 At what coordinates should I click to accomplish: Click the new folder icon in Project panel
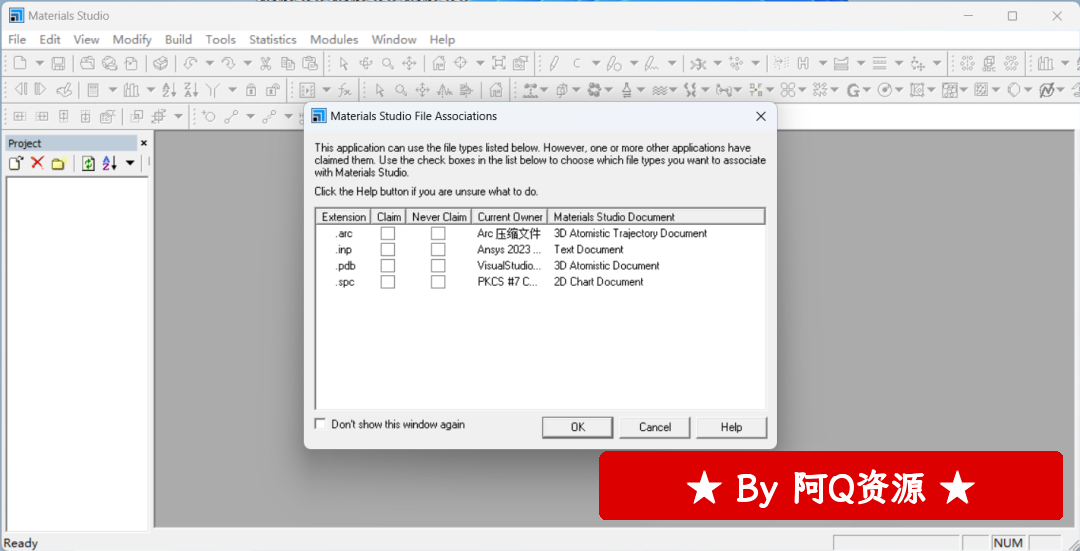pyautogui.click(x=58, y=163)
